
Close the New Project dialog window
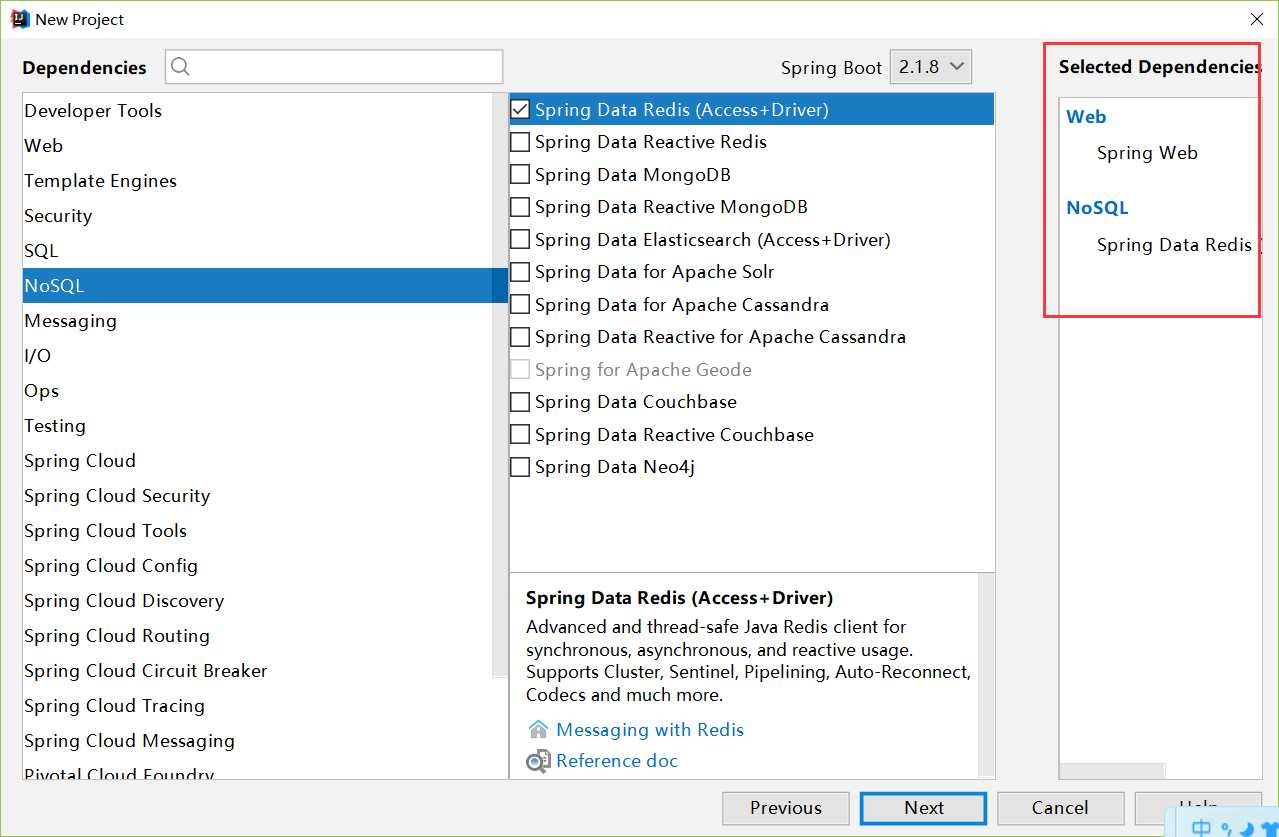pos(1257,19)
